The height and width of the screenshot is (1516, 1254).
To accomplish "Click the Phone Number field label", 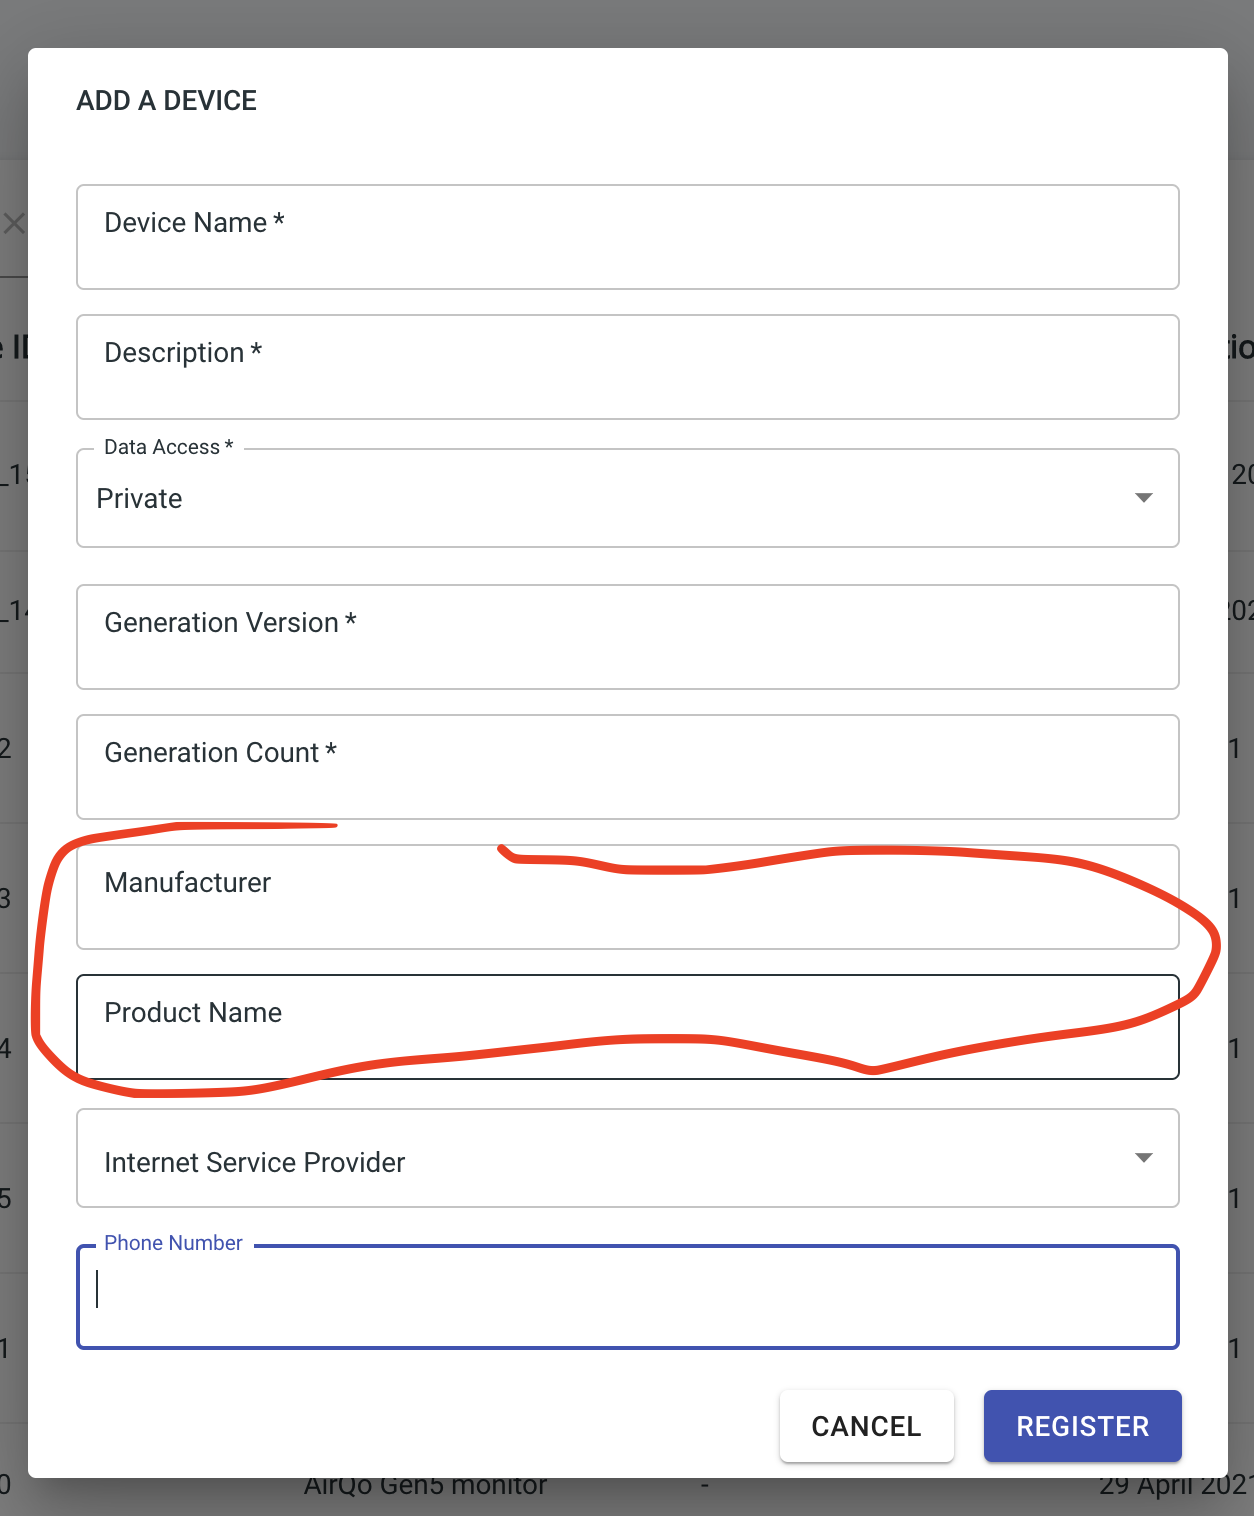I will 173,1243.
